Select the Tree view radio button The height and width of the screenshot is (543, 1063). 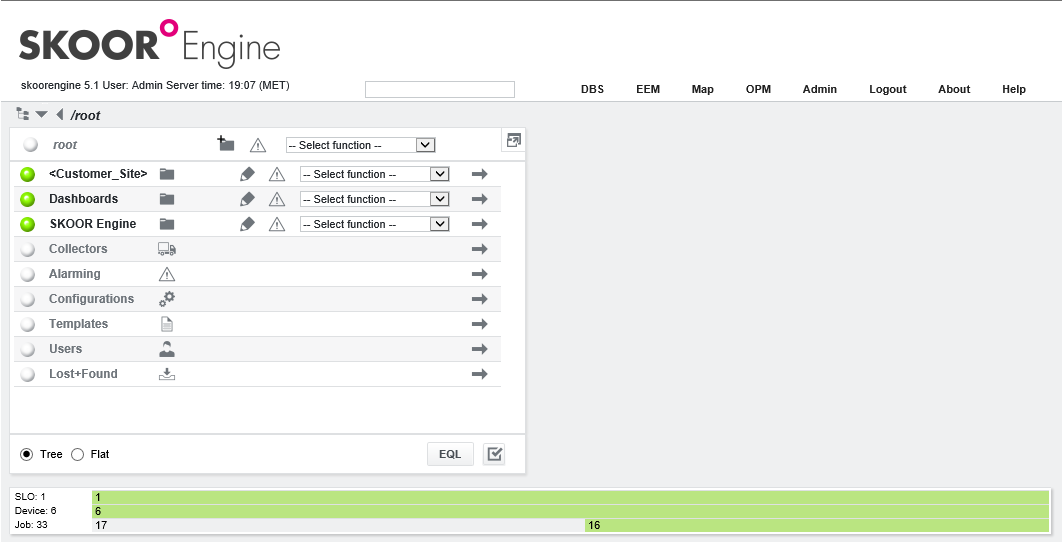pyautogui.click(x=27, y=455)
